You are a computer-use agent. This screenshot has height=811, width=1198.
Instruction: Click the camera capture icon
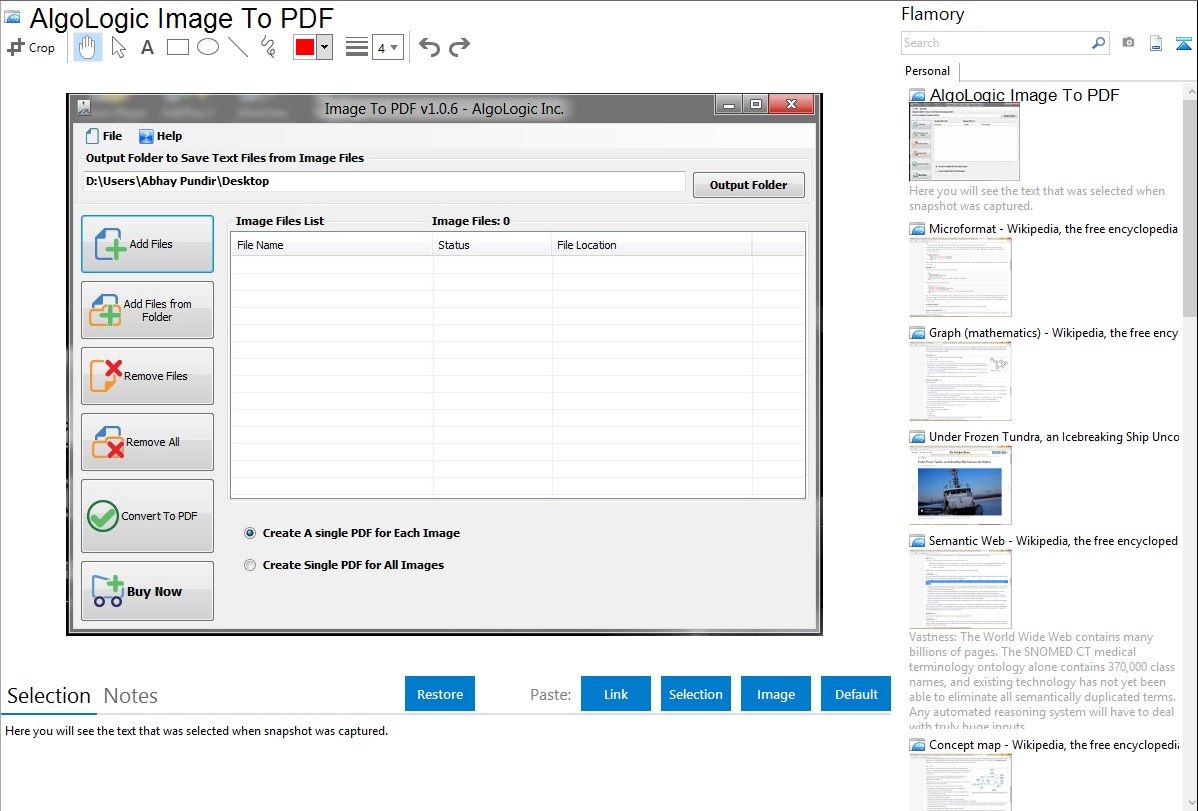point(1128,43)
